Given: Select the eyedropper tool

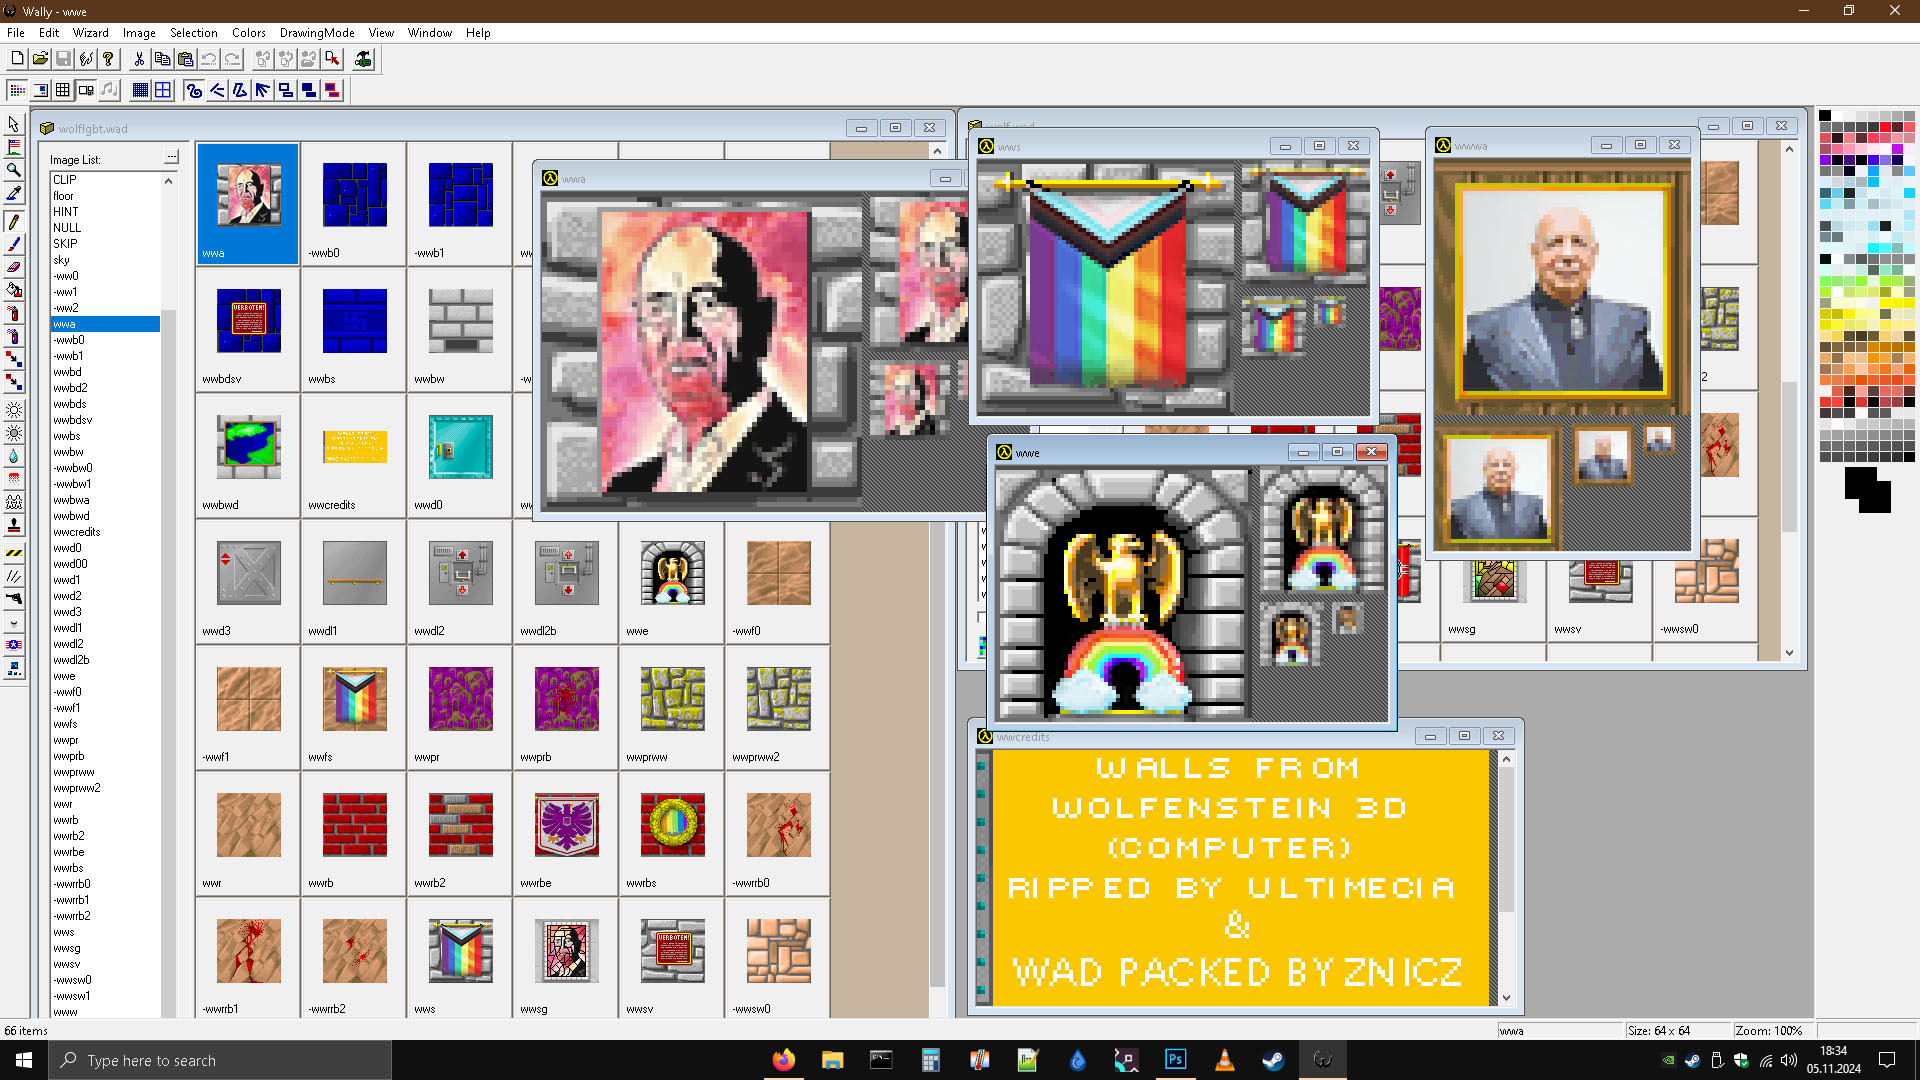Looking at the screenshot, I should [14, 193].
